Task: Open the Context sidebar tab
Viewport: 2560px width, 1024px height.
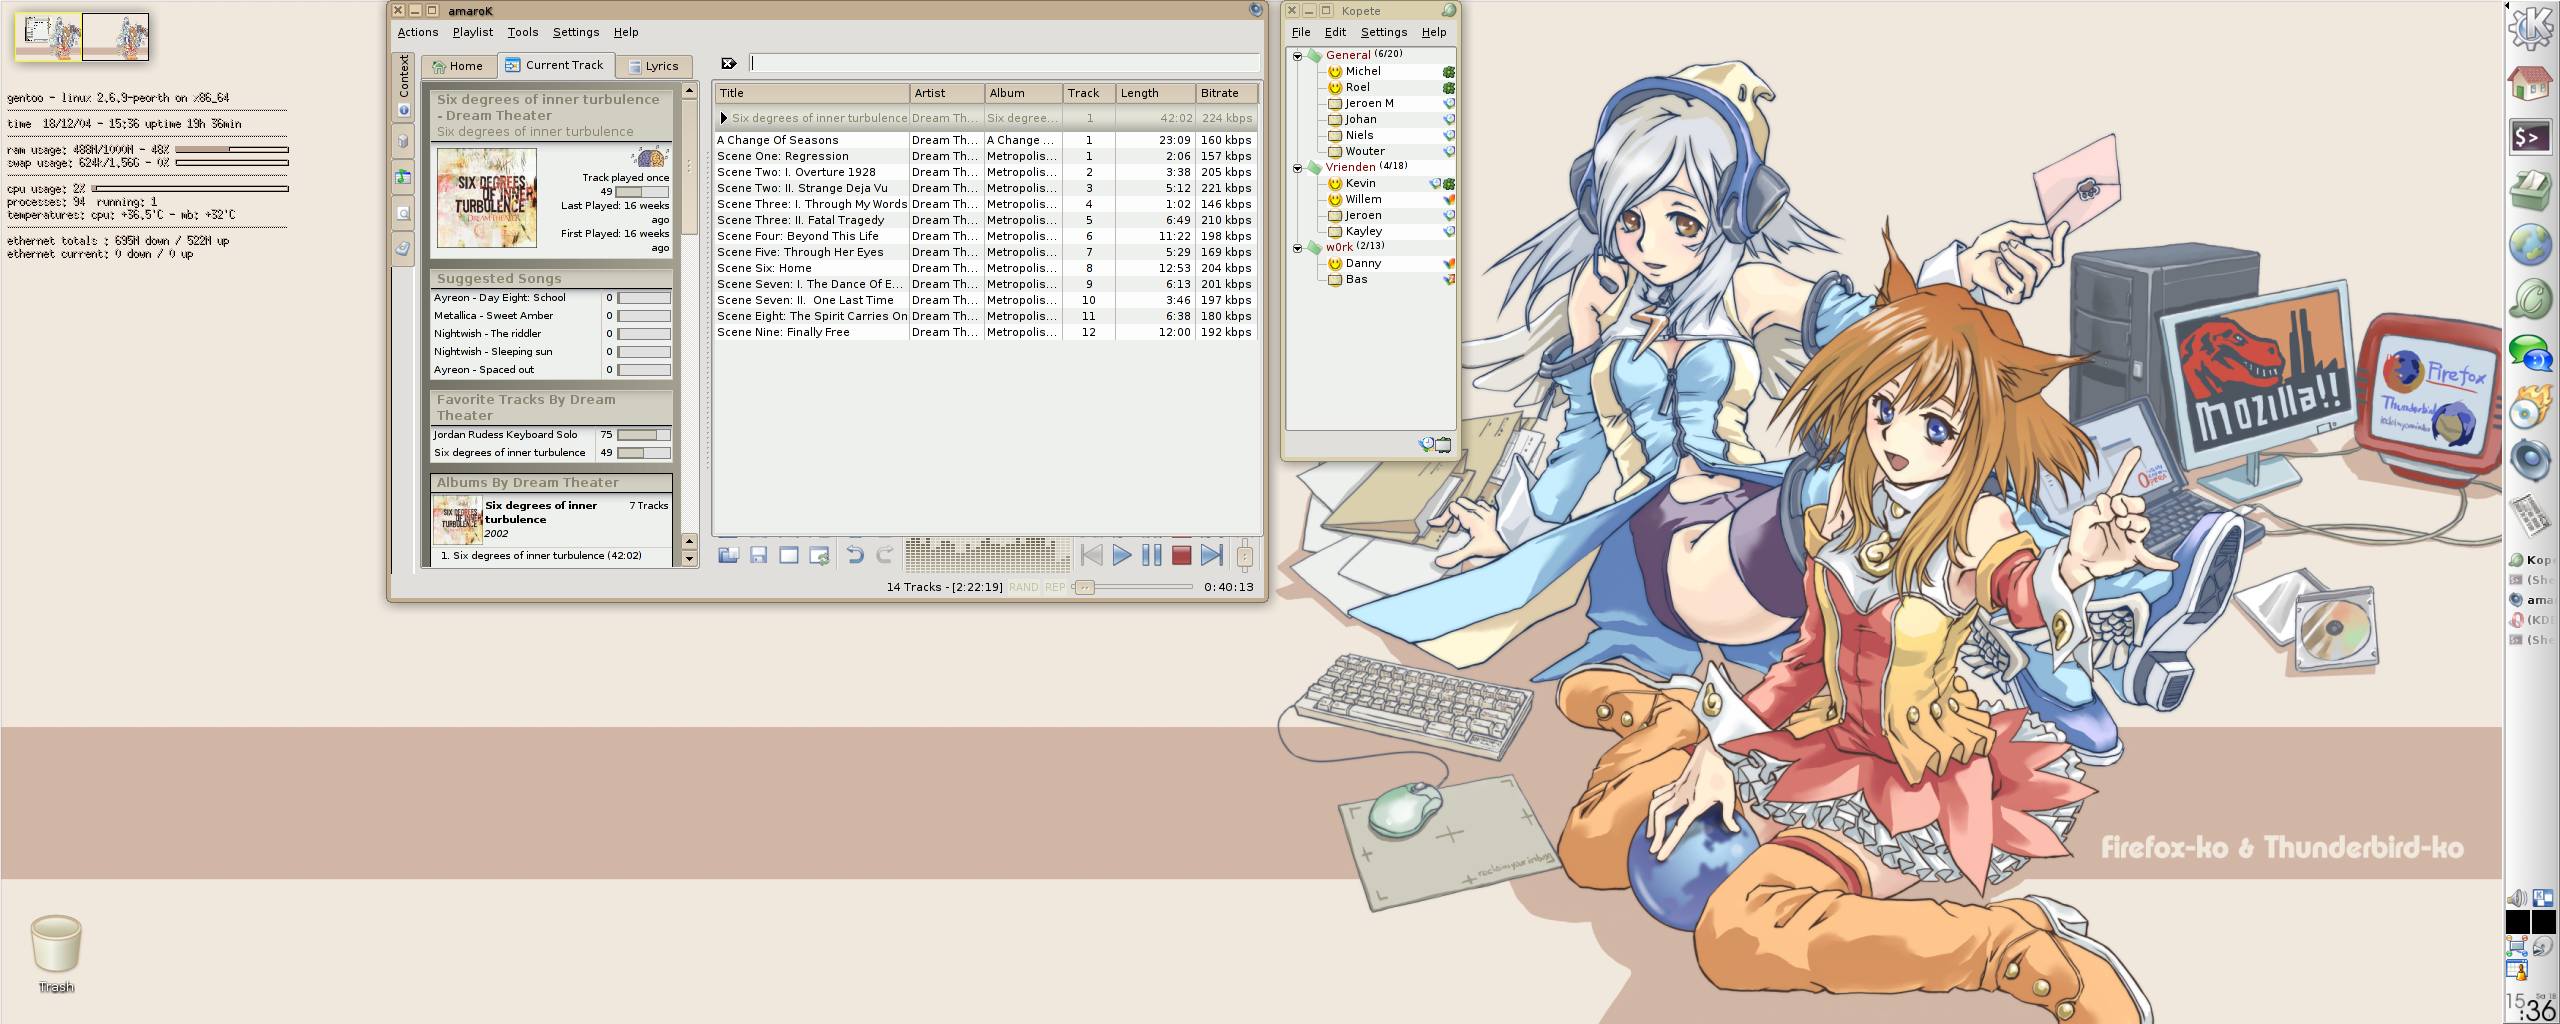Action: pyautogui.click(x=404, y=86)
